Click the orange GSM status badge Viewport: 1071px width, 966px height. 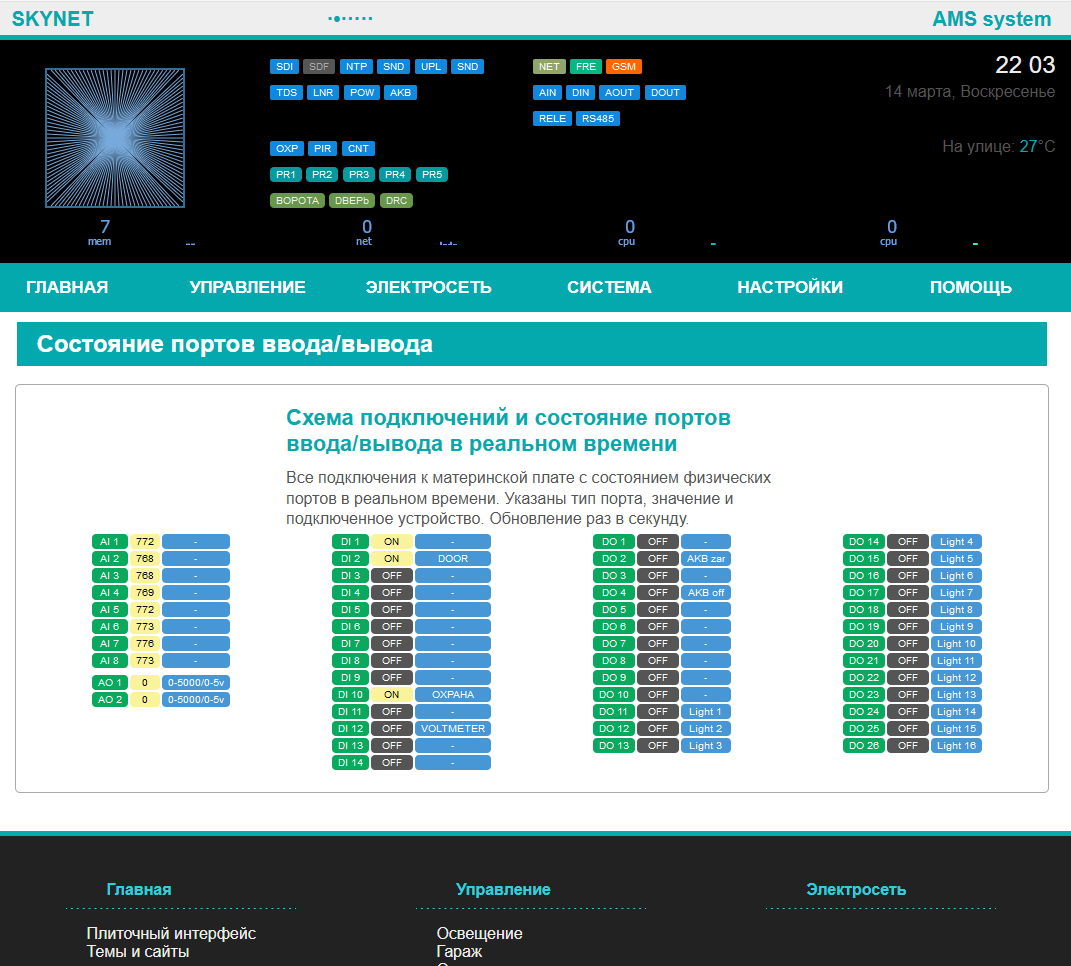pyautogui.click(x=625, y=67)
